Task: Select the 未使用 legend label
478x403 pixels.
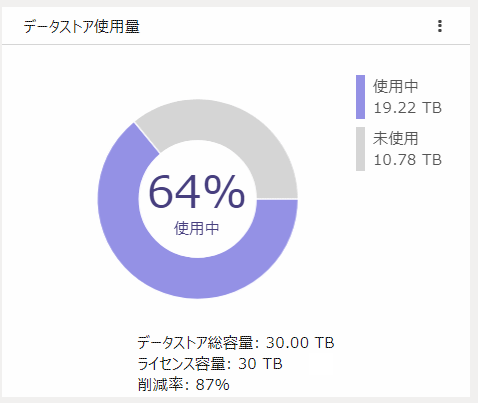Action: (395, 138)
